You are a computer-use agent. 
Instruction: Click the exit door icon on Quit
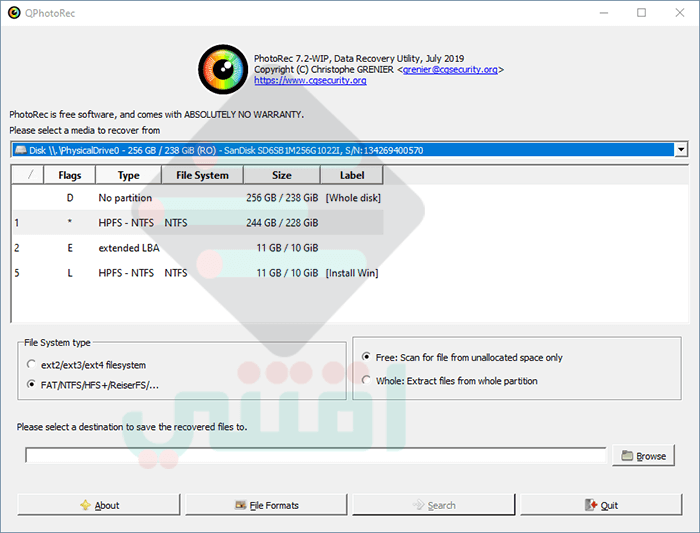[591, 505]
